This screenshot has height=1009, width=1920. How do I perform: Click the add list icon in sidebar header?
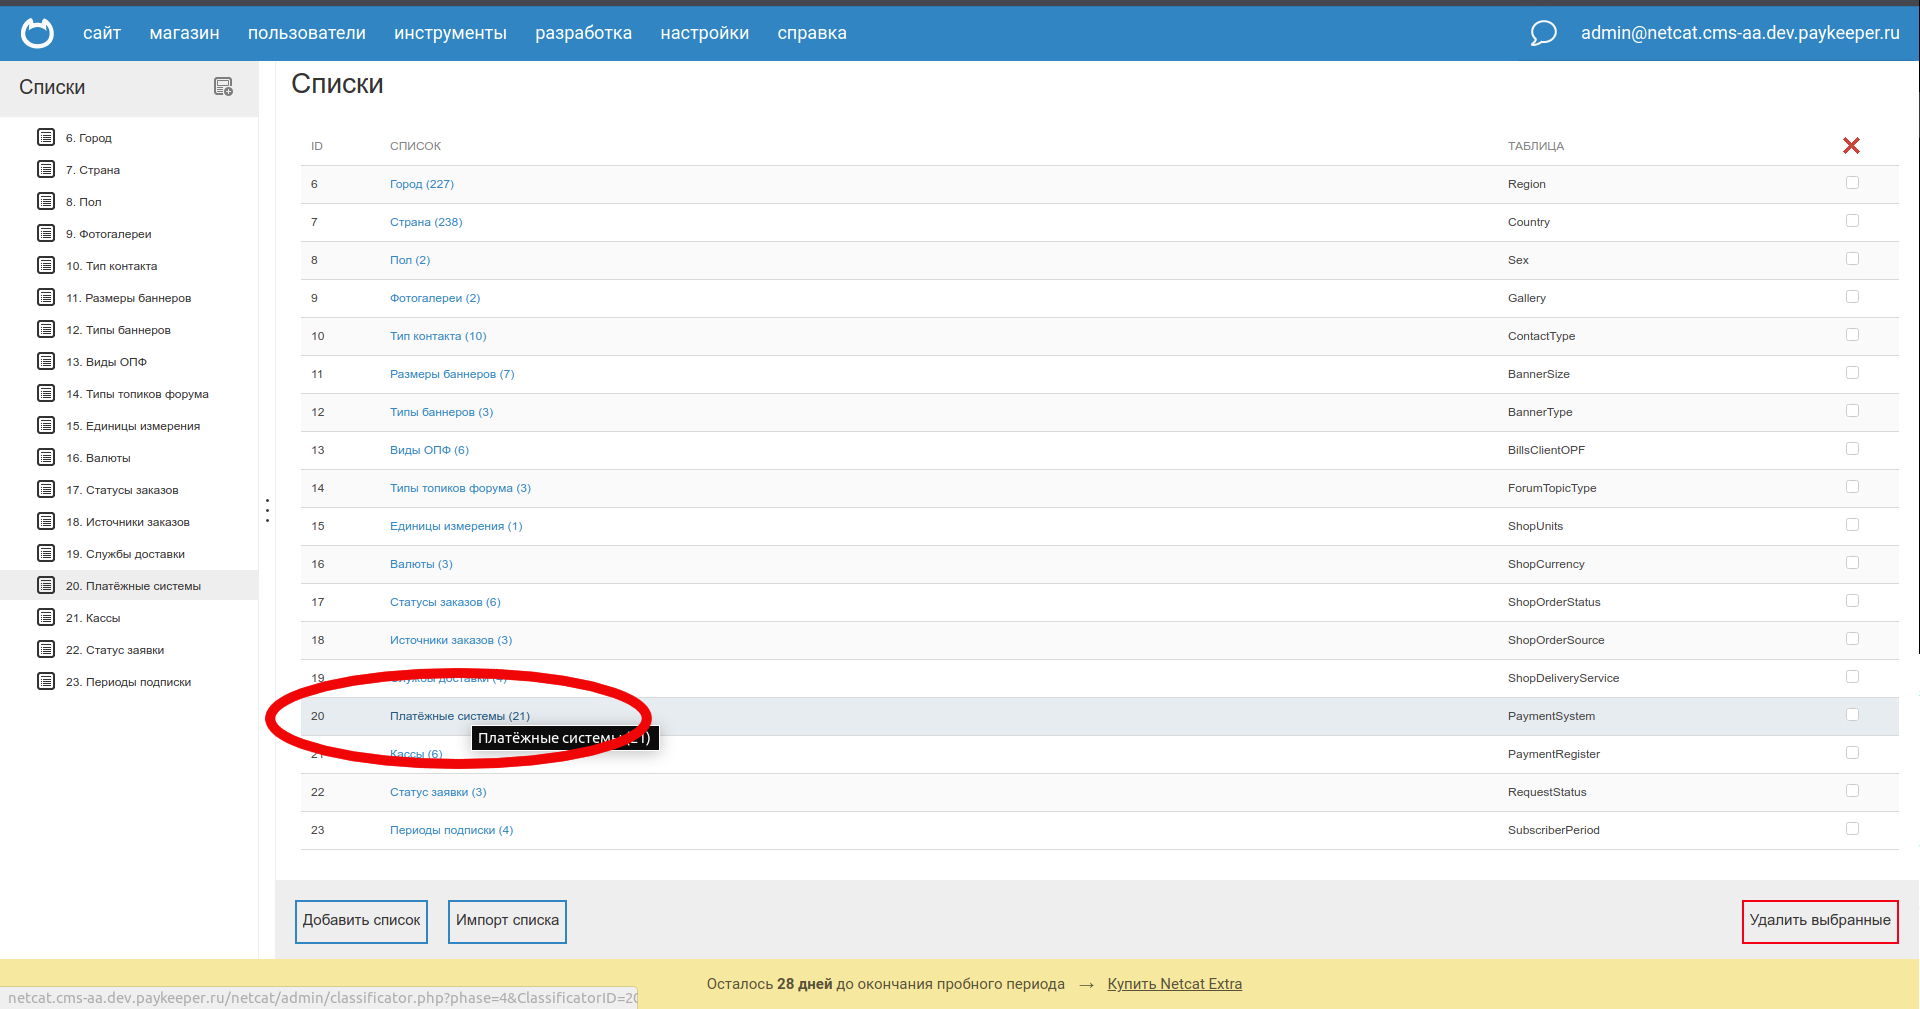coord(223,87)
